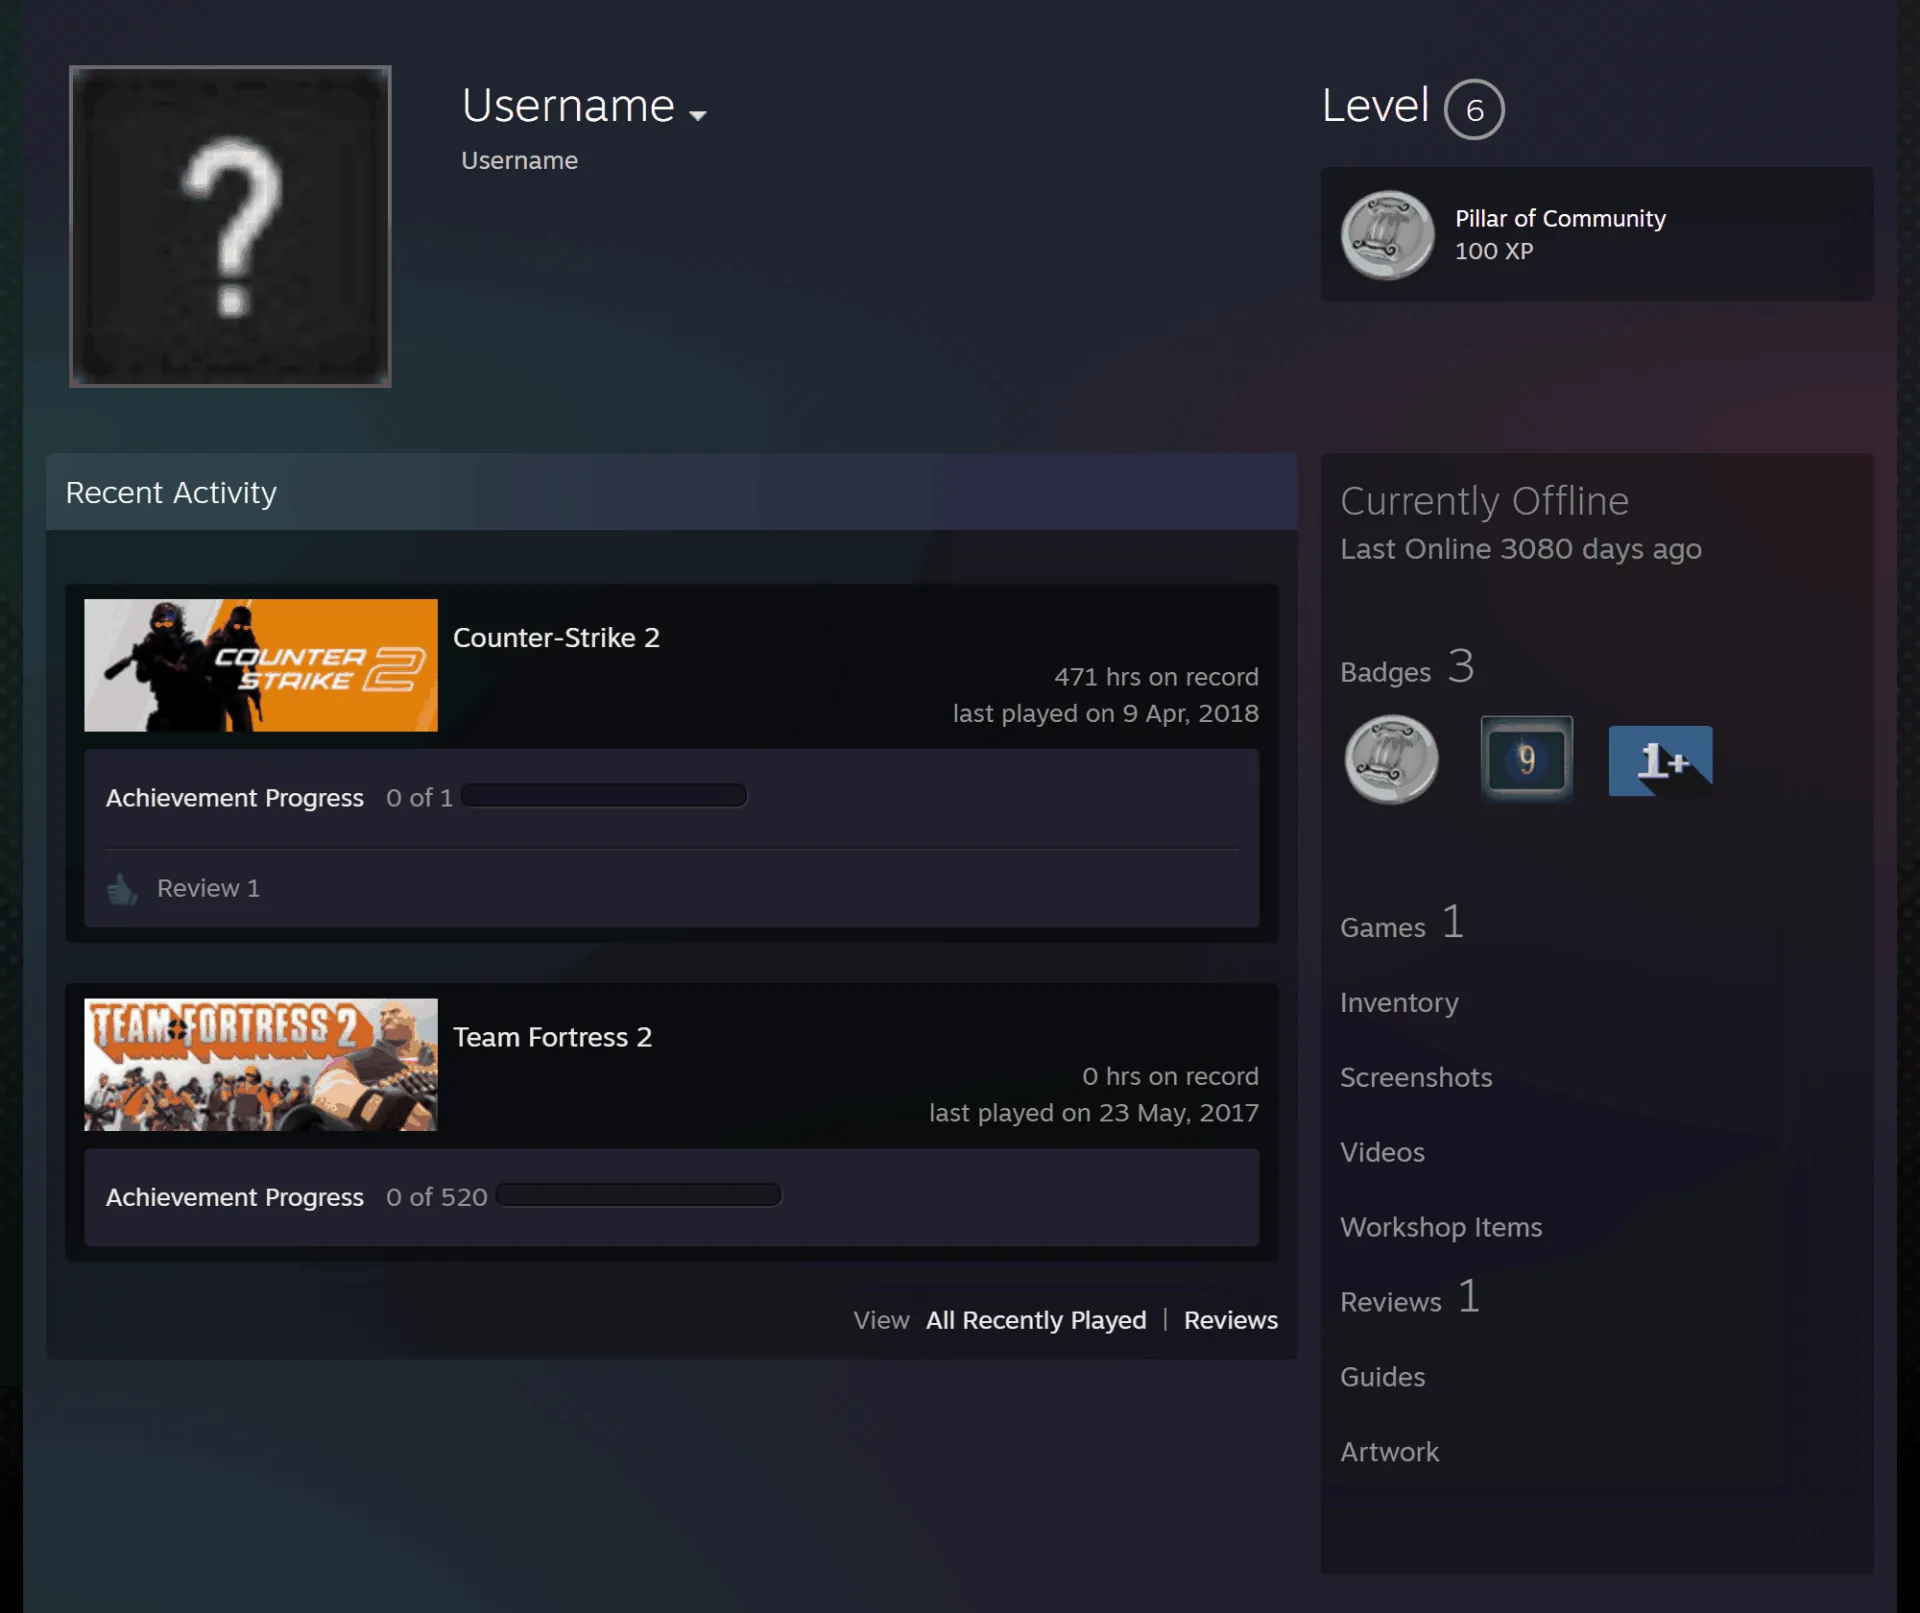Open the Team Fortress 2 game banner
This screenshot has height=1613, width=1920.
(x=261, y=1064)
